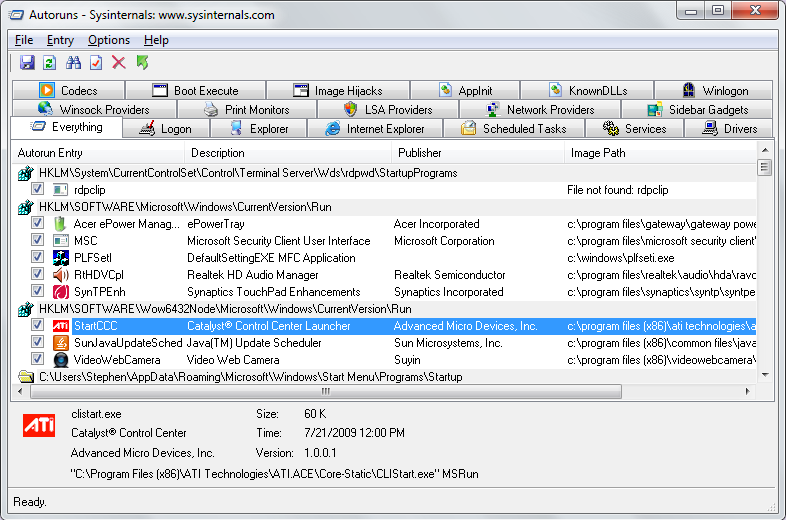
Task: Click the Publisher column header
Action: 420,153
